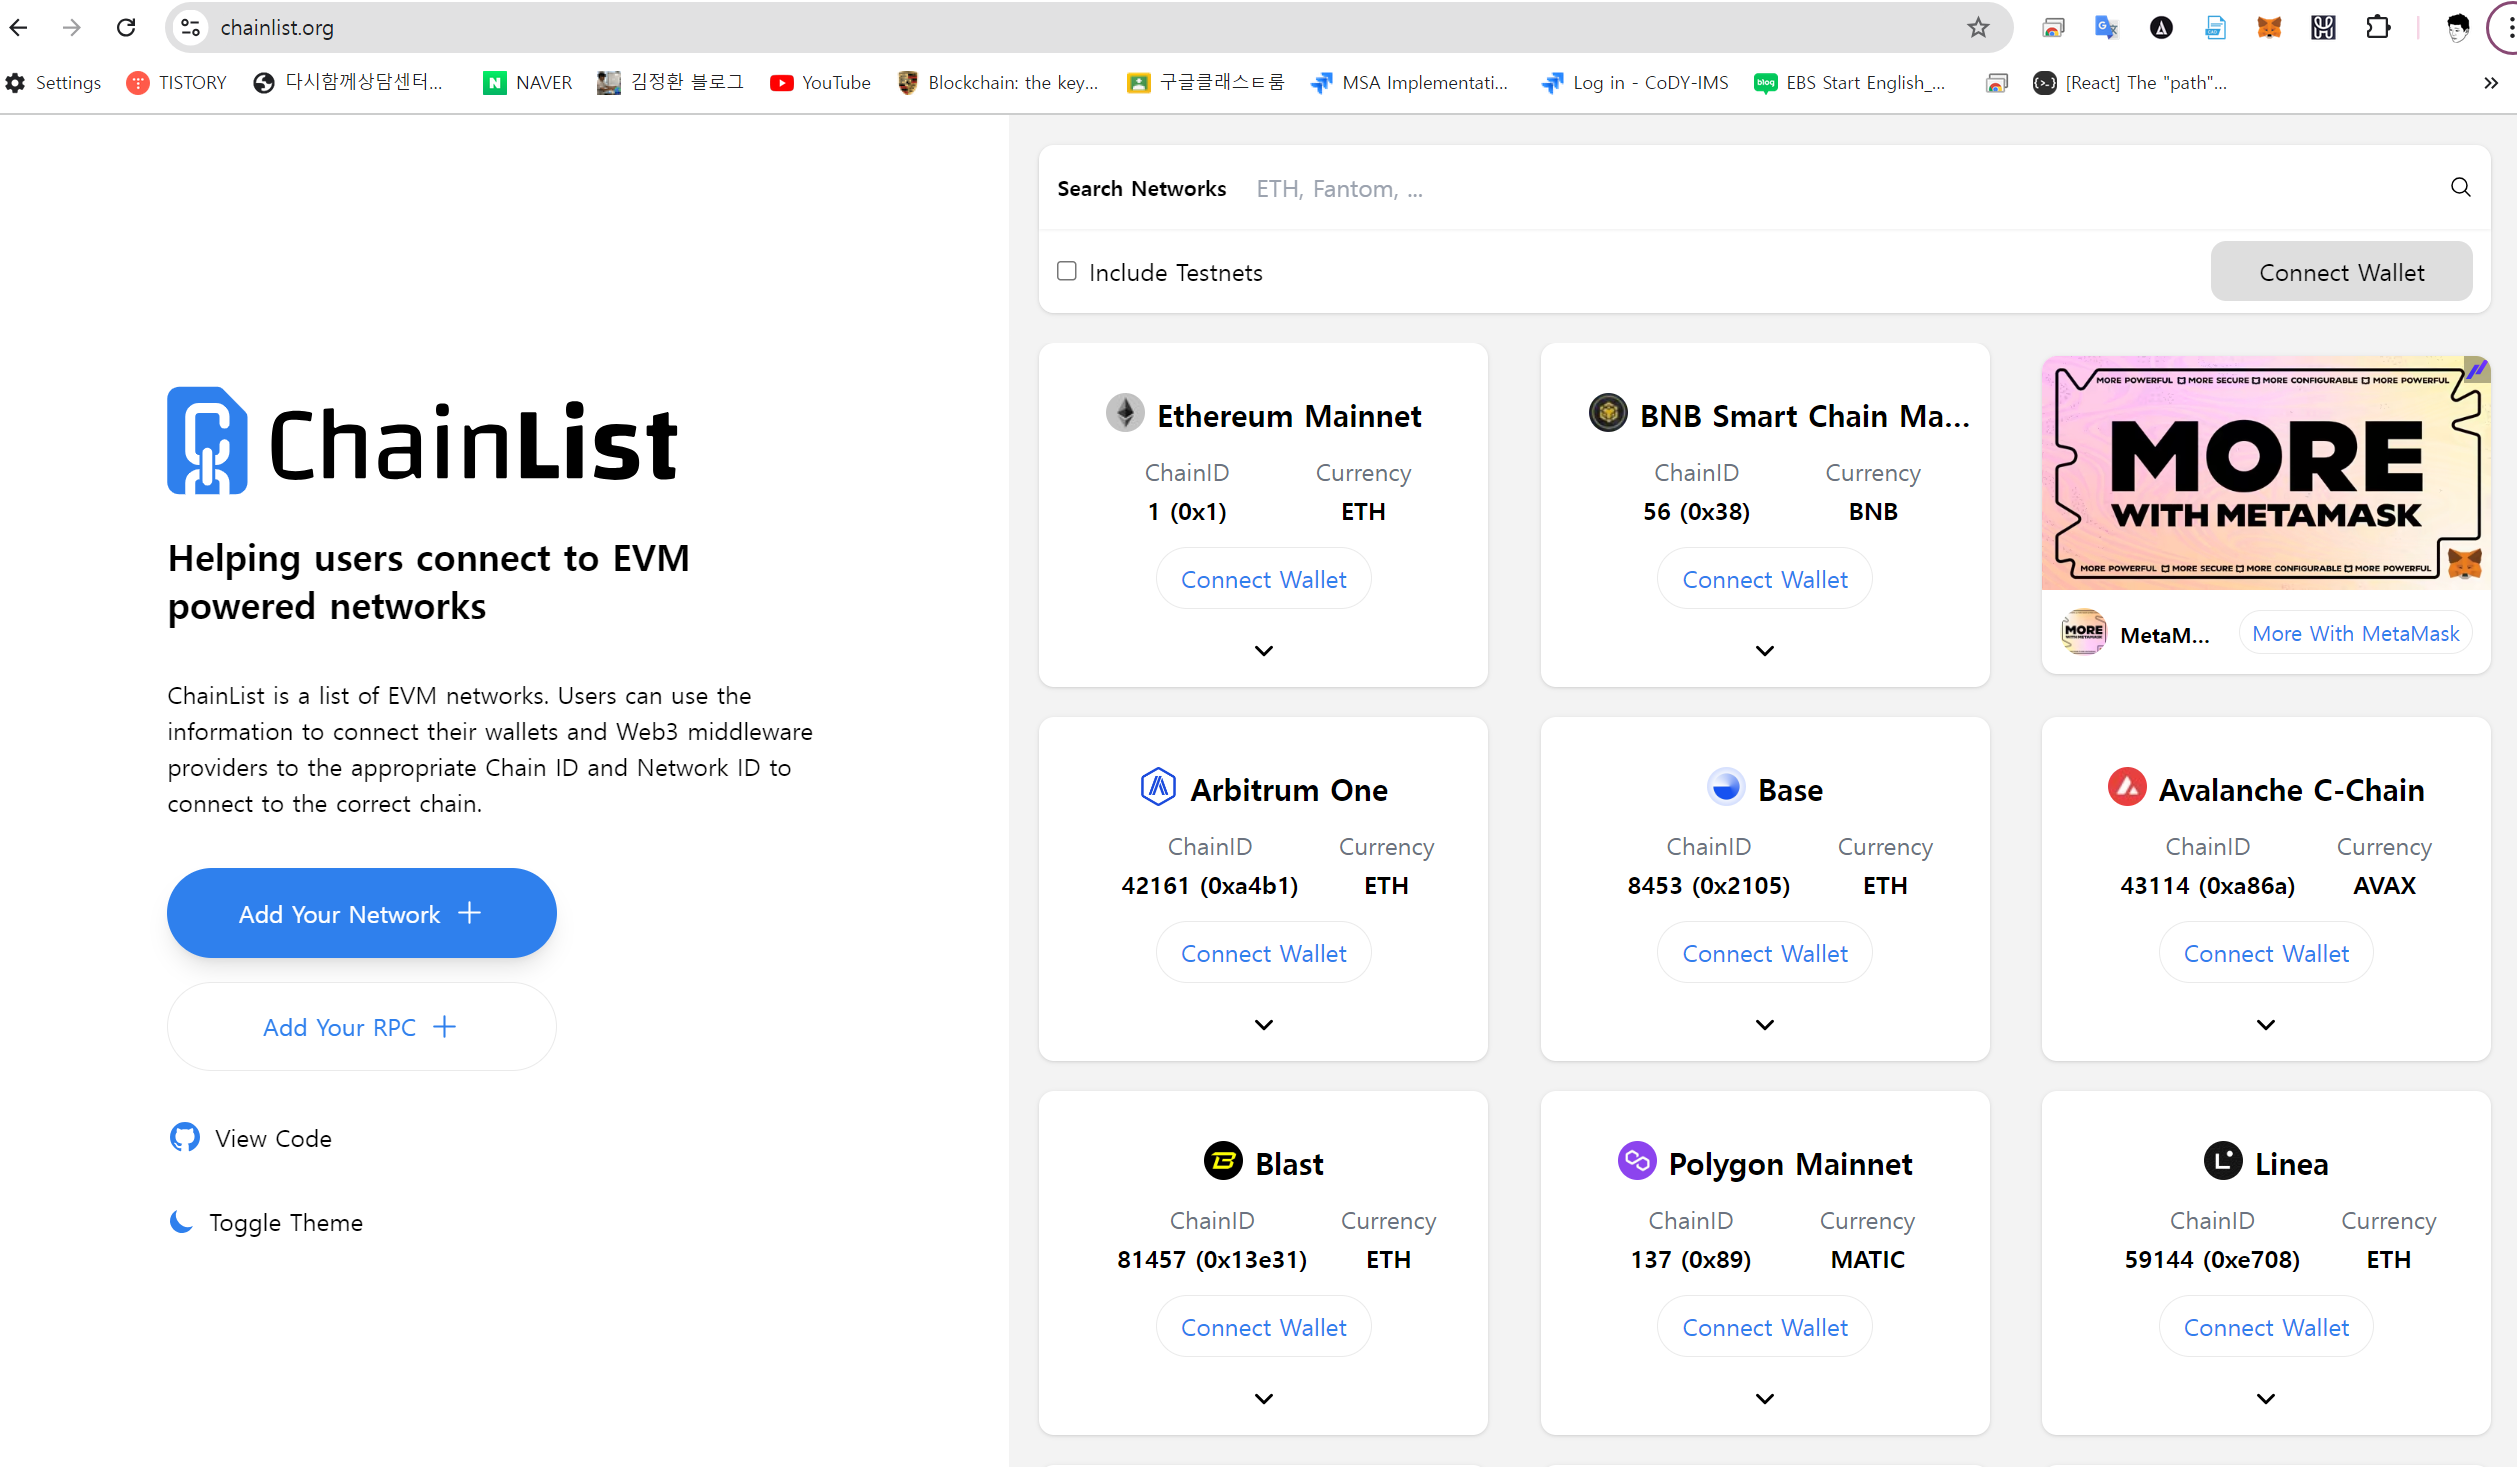This screenshot has height=1467, width=2517.
Task: Reload the chainlist.org page
Action: tap(126, 28)
